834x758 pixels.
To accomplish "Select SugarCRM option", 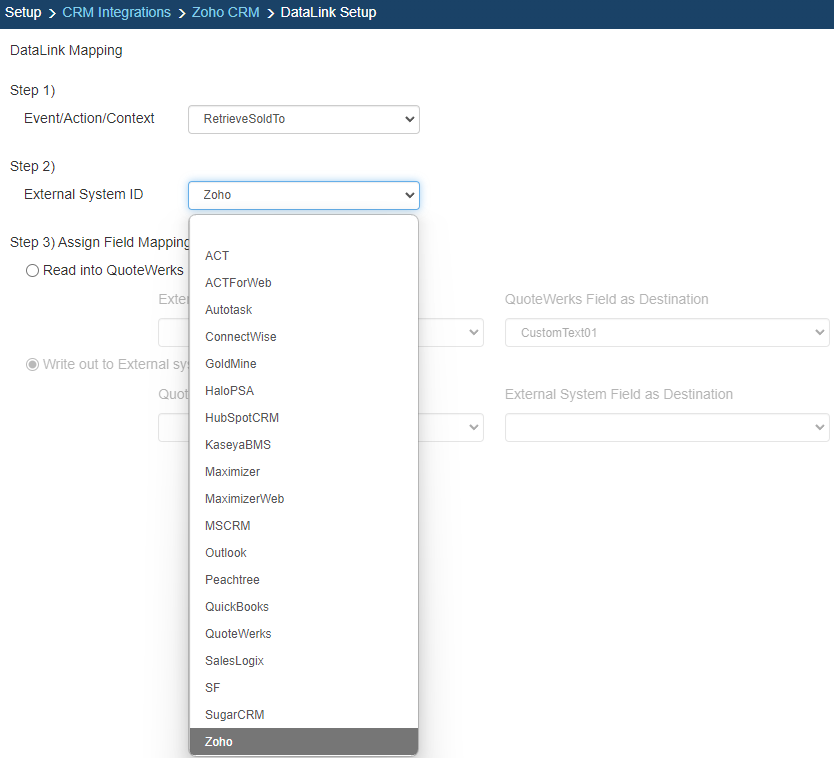I will (234, 715).
